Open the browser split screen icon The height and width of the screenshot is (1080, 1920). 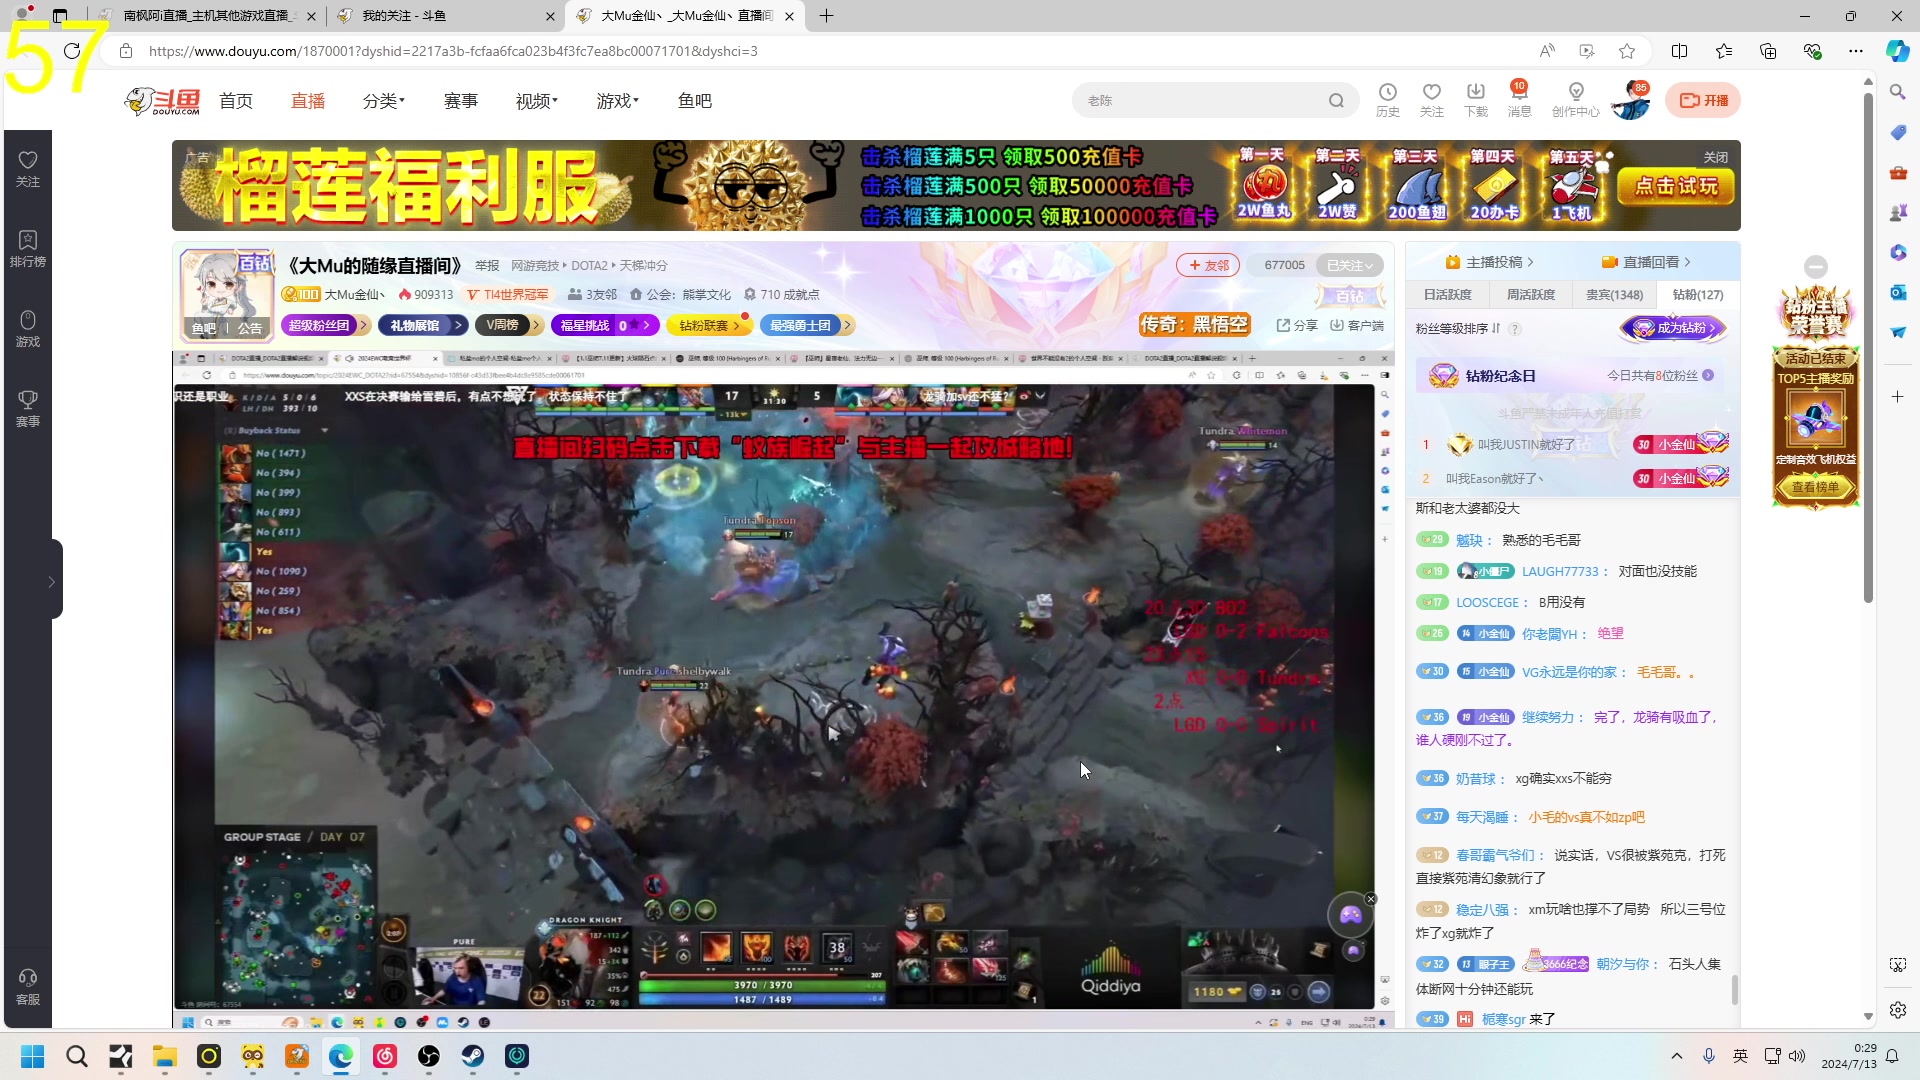tap(1679, 51)
